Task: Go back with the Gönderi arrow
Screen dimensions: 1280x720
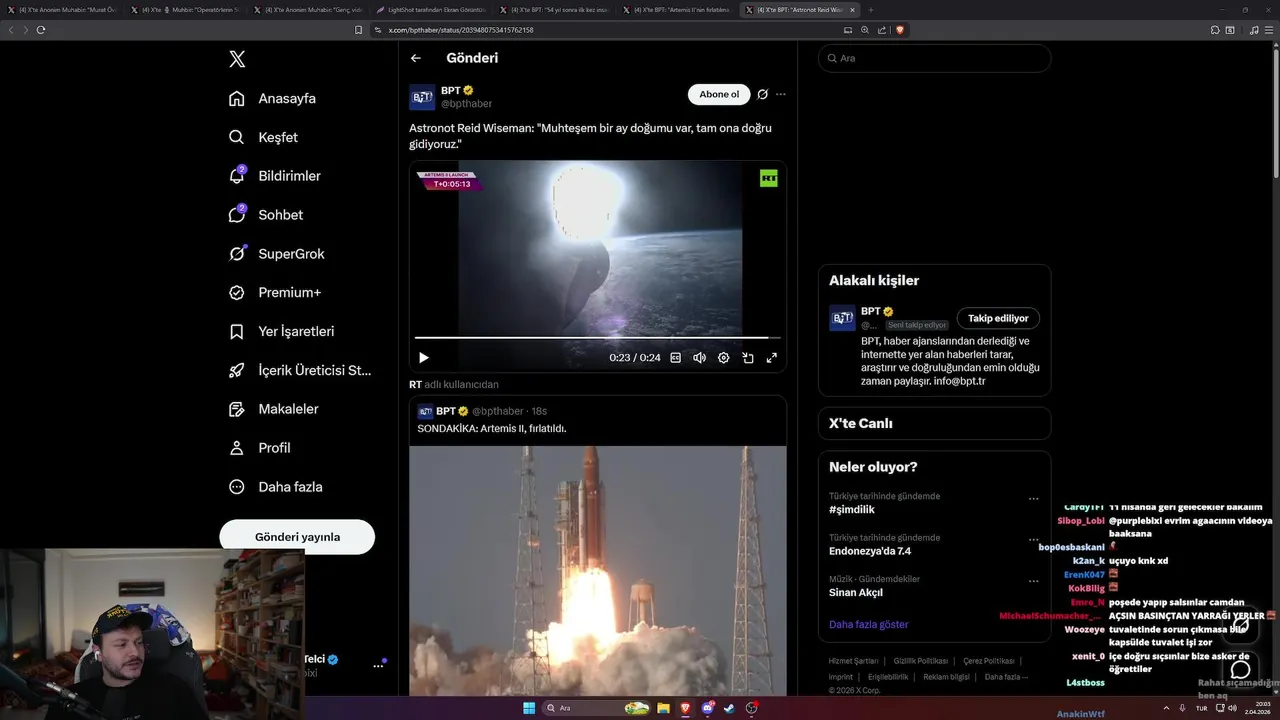Action: coord(416,58)
